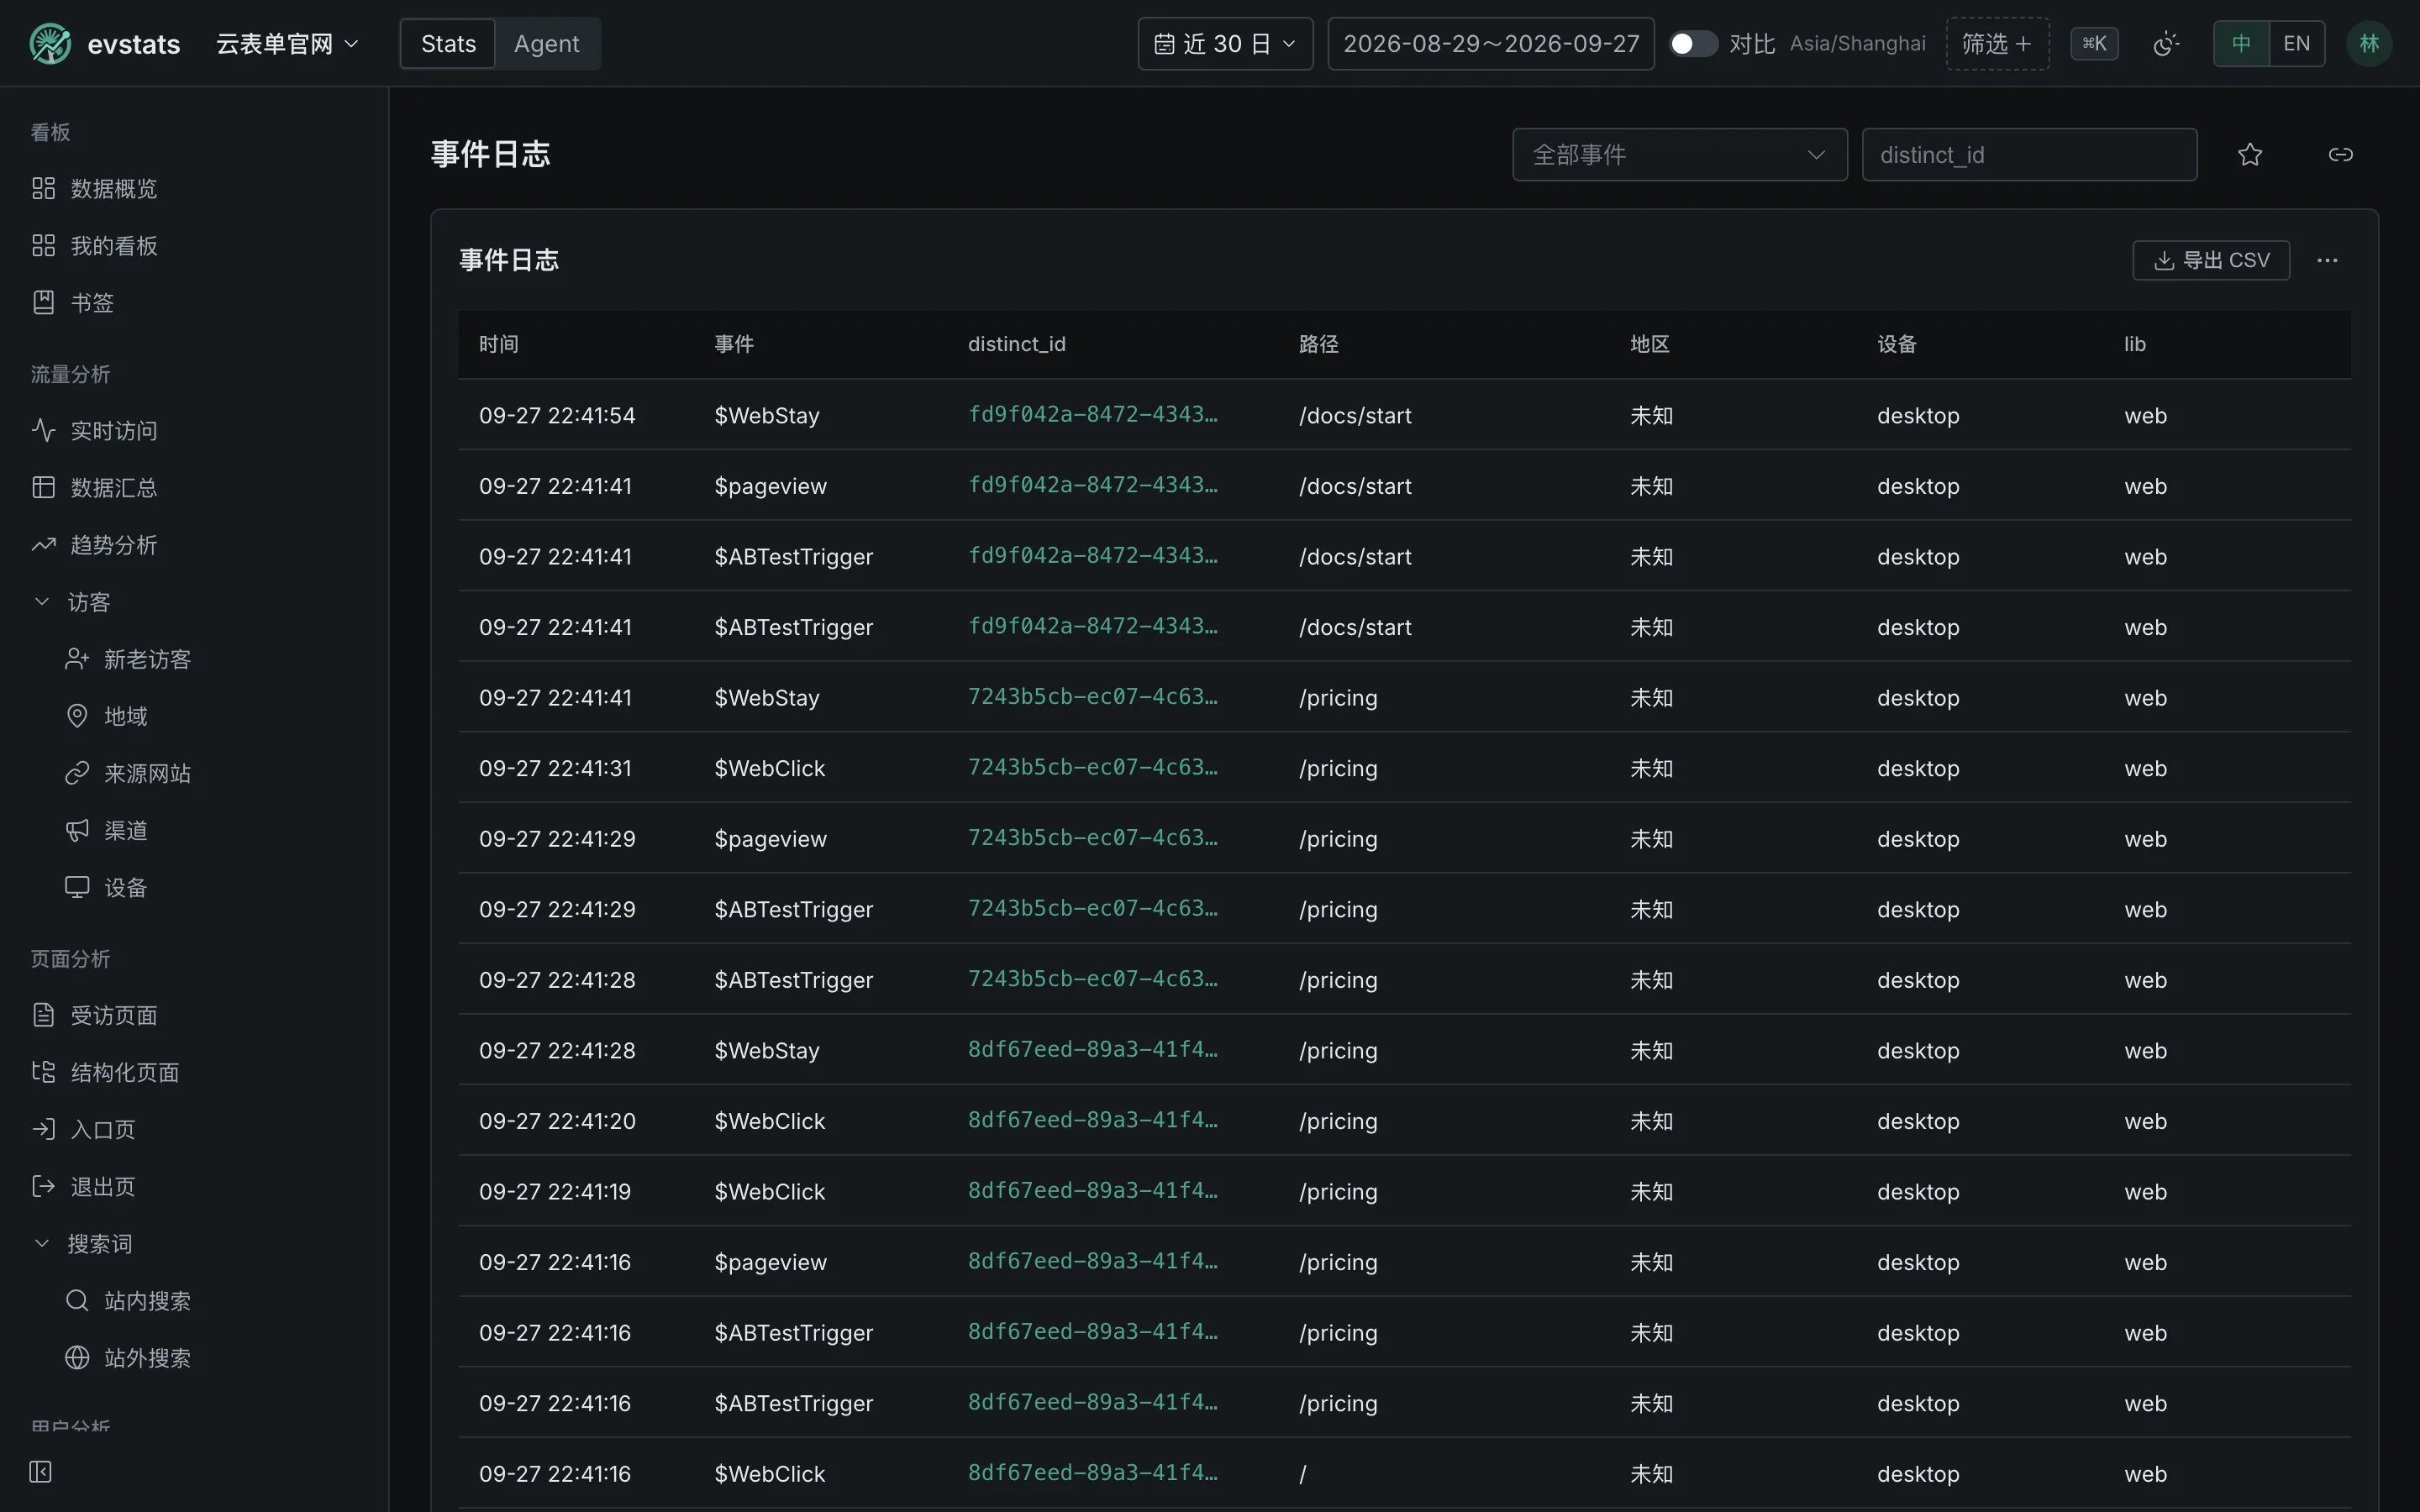Switch language to 中
This screenshot has width=2420, height=1512.
click(2241, 44)
